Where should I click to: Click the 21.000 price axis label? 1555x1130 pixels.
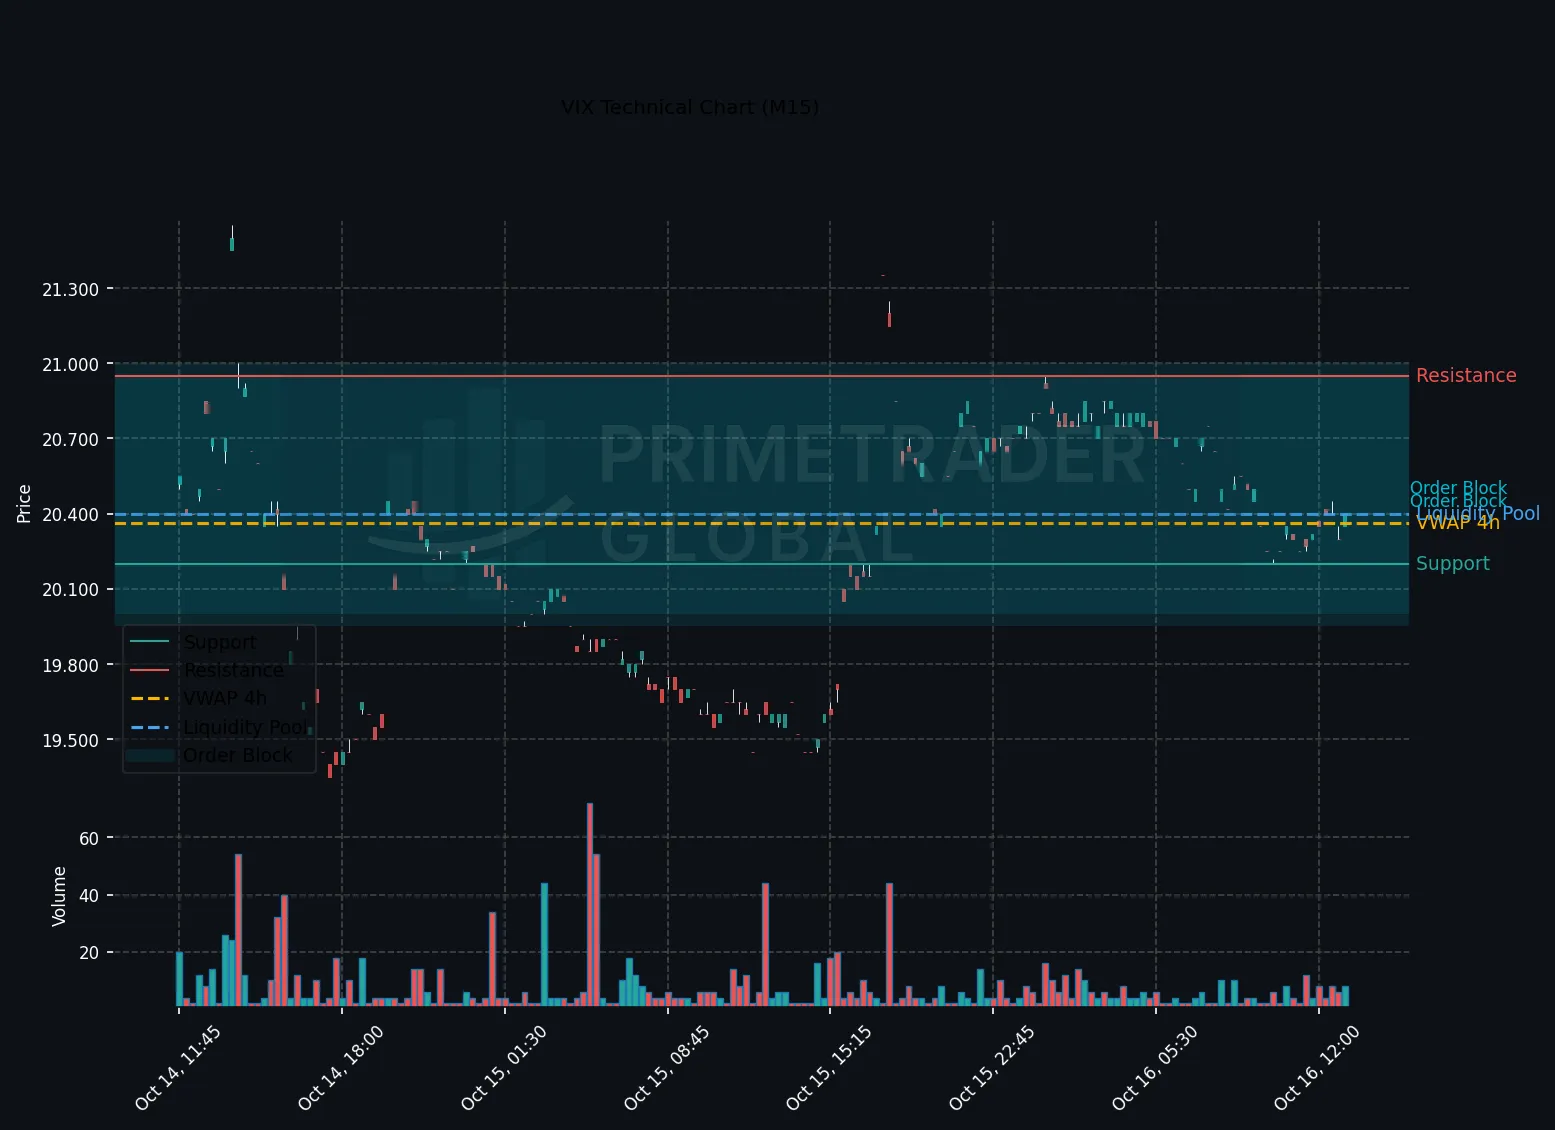pos(70,365)
